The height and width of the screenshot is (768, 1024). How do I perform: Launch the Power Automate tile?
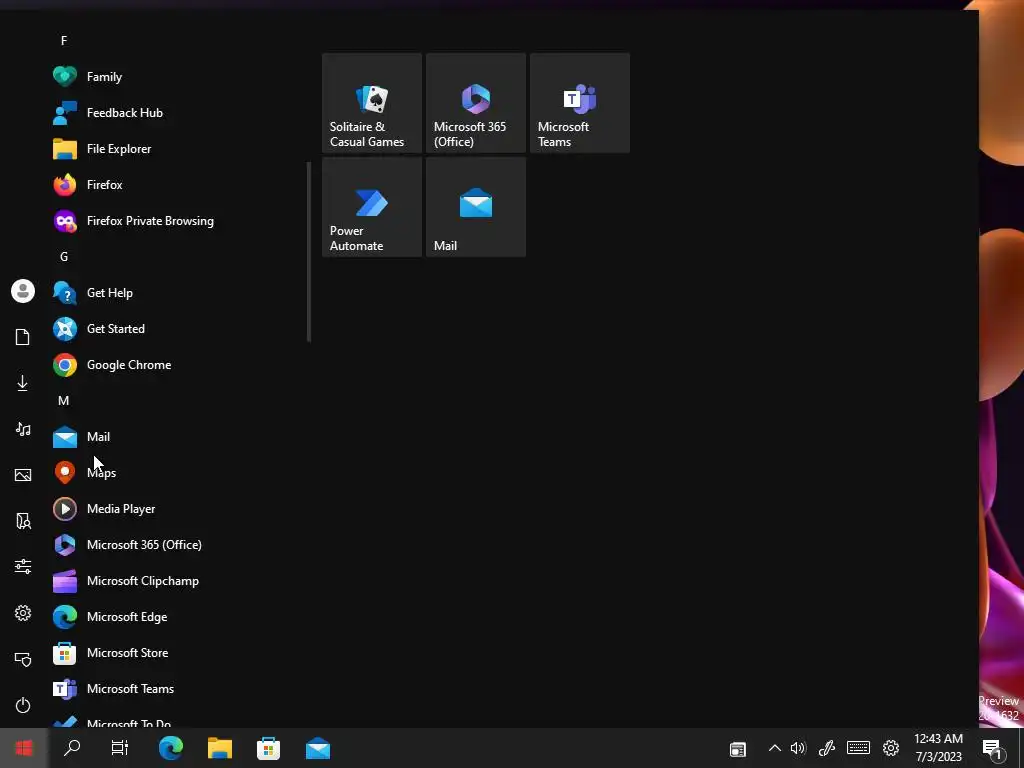point(372,207)
